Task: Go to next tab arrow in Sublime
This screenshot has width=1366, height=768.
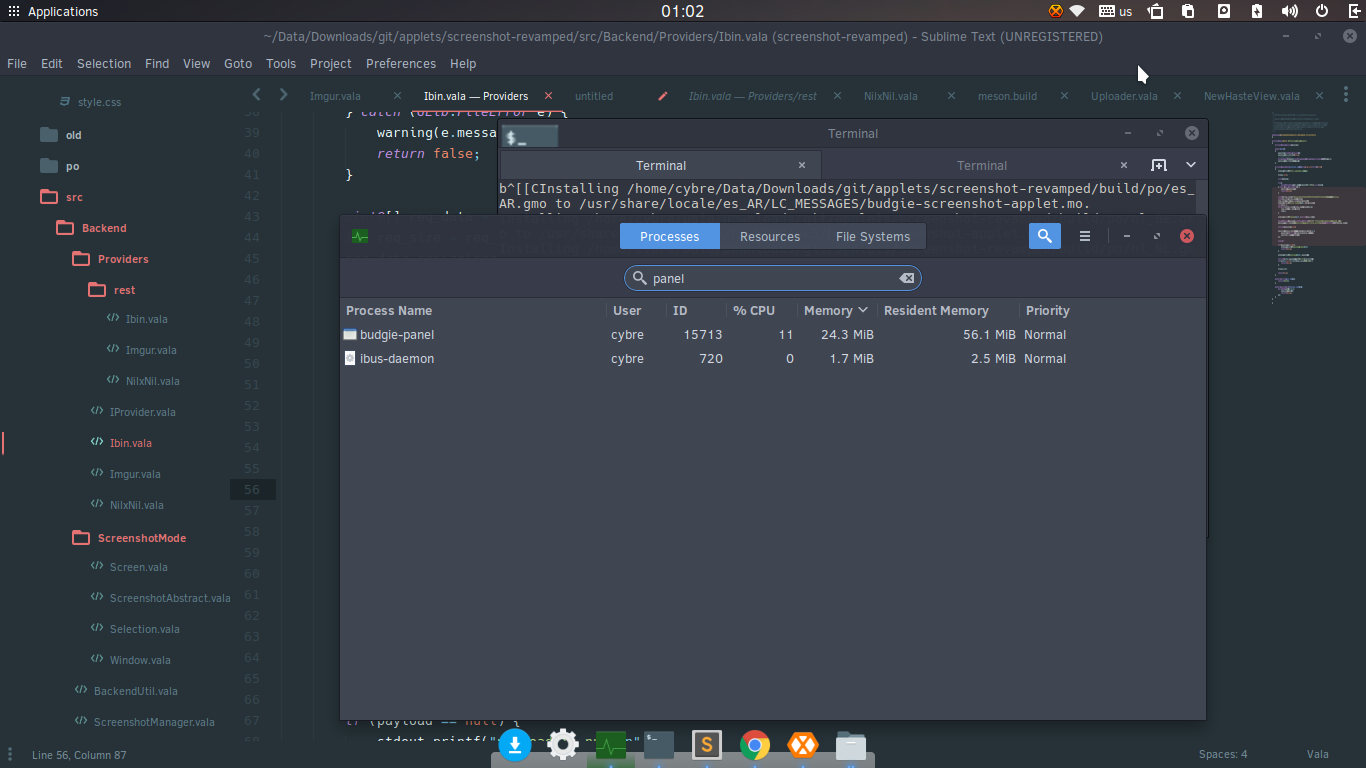Action: 284,94
